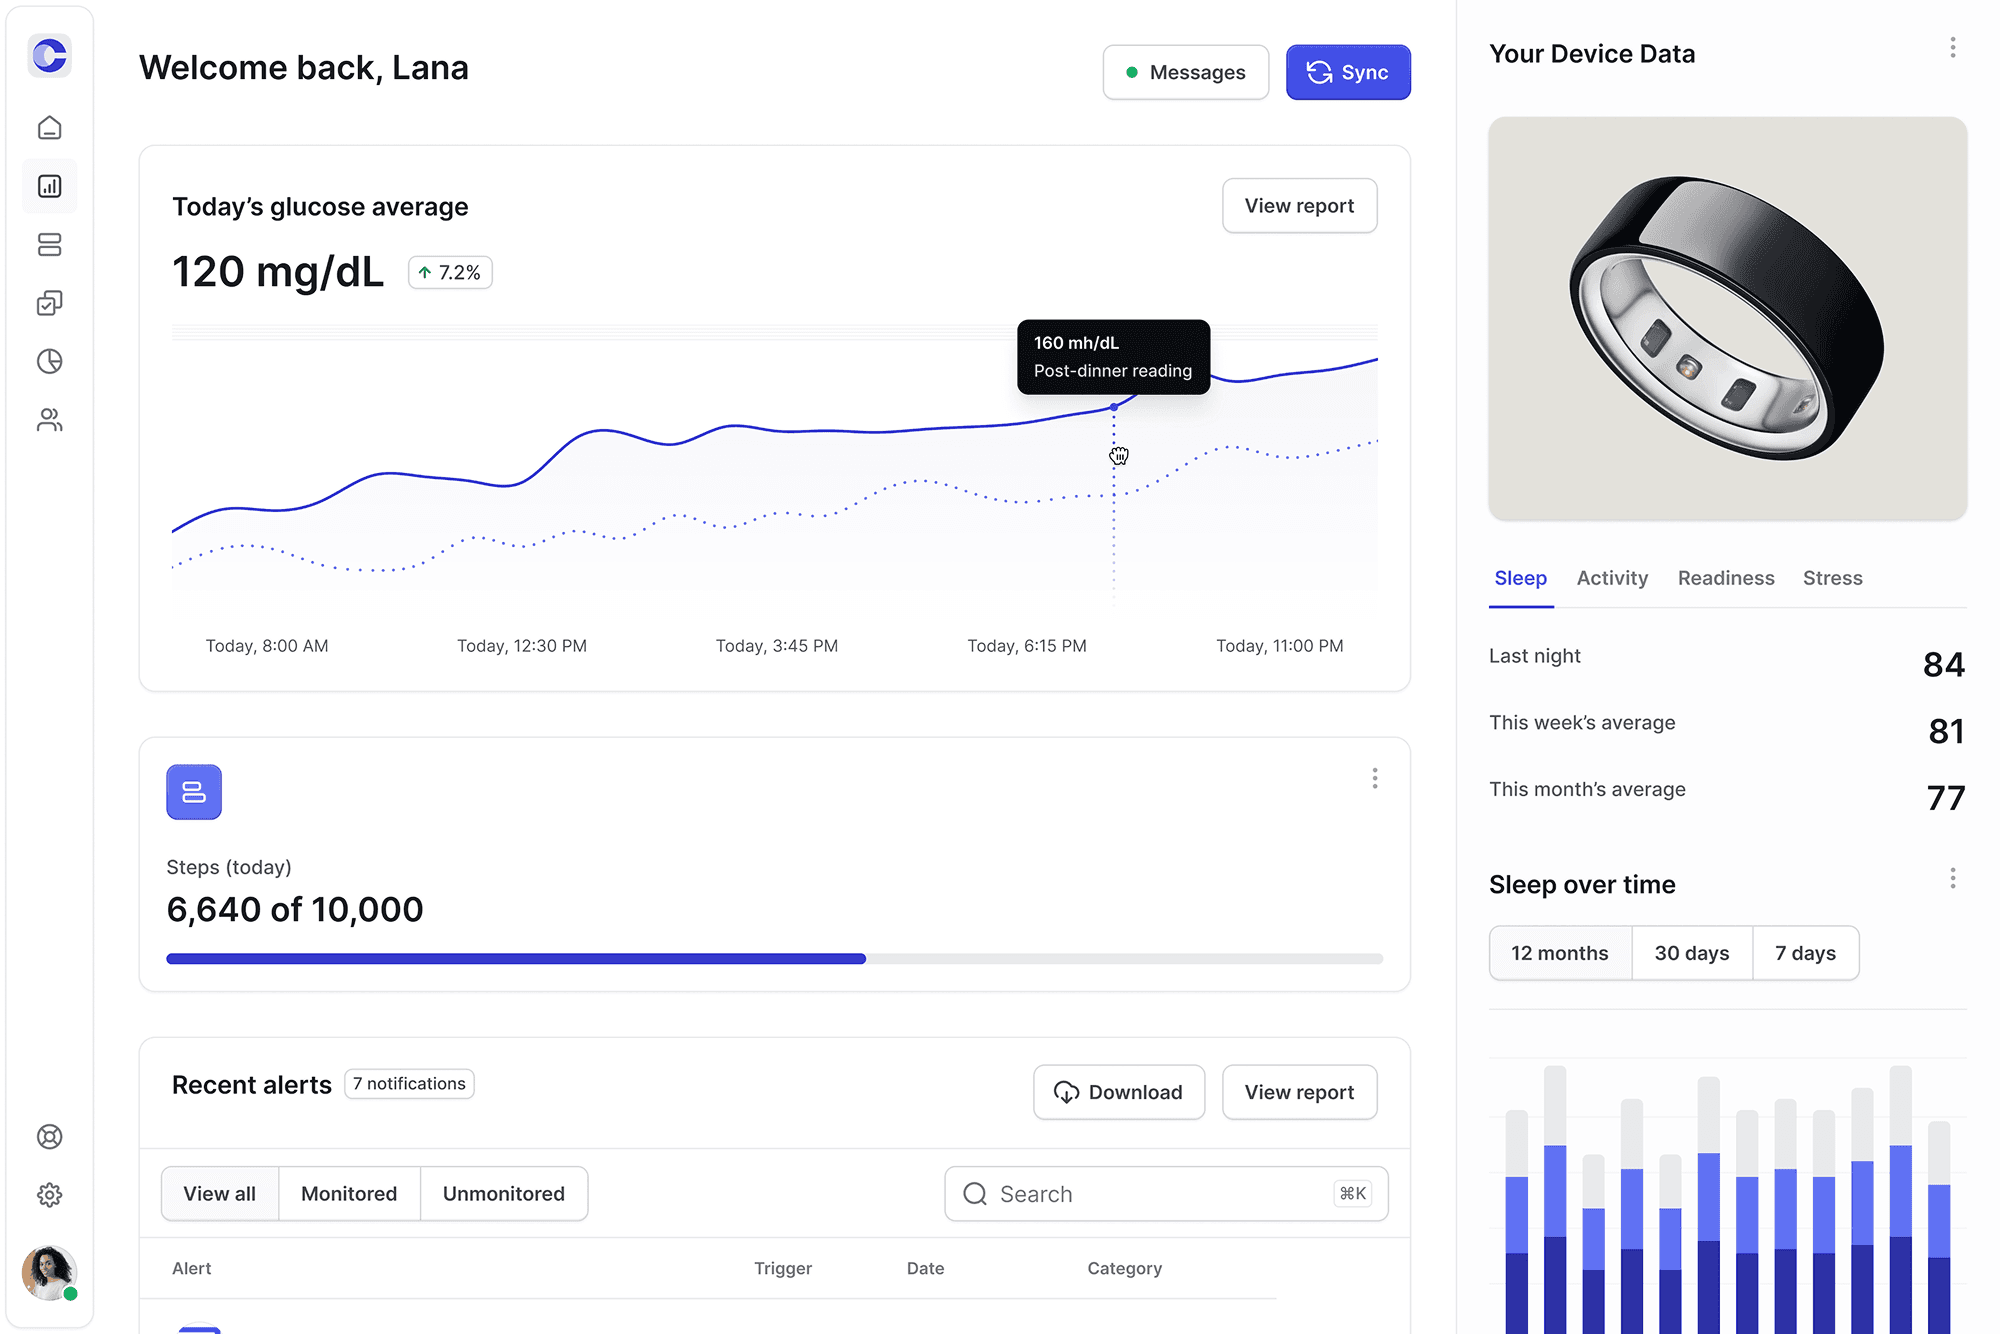Open the Recent alerts View report button
This screenshot has width=2000, height=1334.
coord(1299,1092)
